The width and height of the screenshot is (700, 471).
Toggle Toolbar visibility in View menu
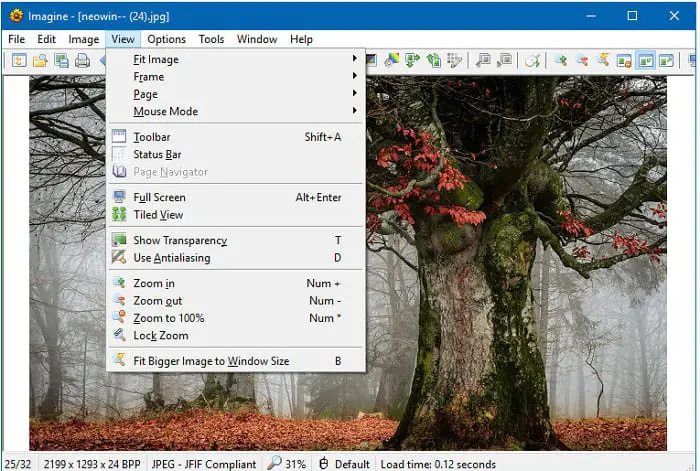tap(236, 137)
